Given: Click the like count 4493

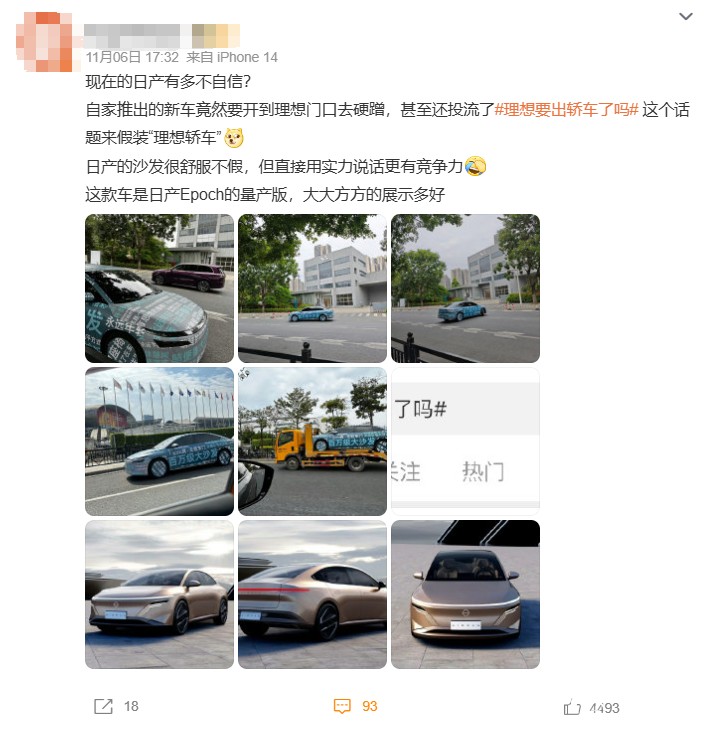Looking at the screenshot, I should coord(604,708).
